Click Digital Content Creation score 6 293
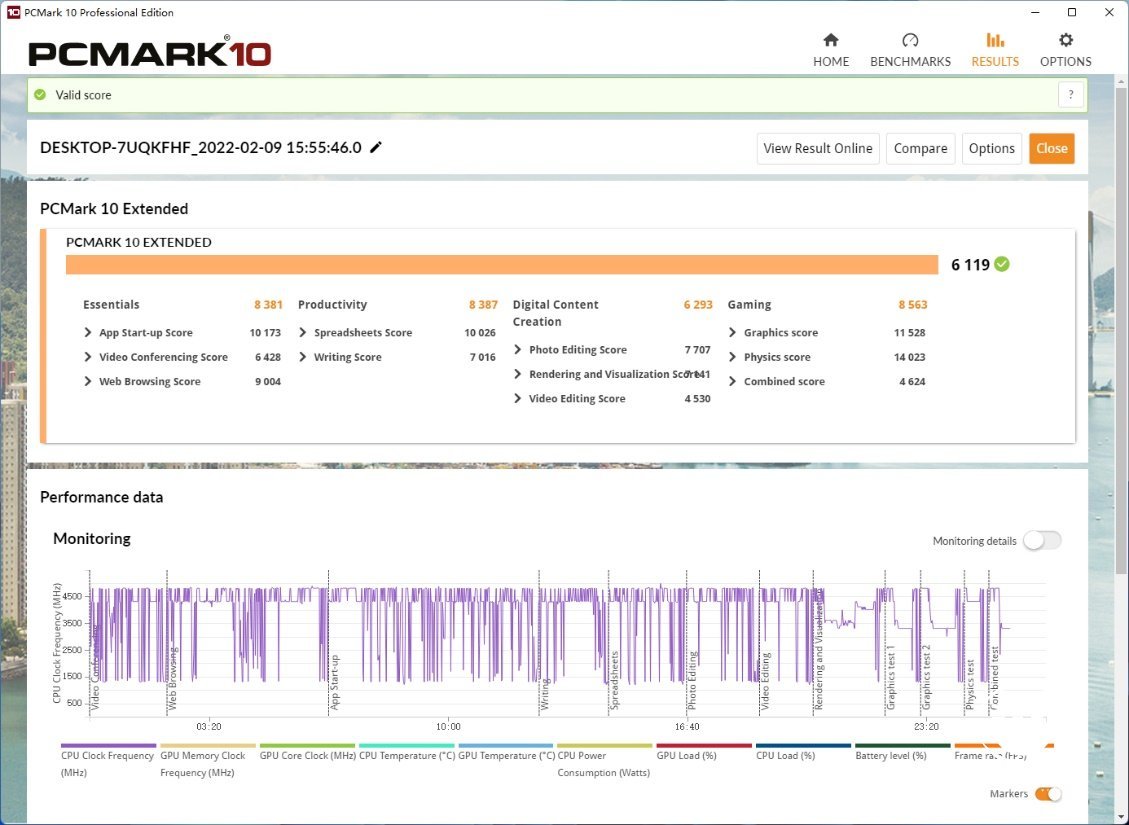 click(x=698, y=305)
